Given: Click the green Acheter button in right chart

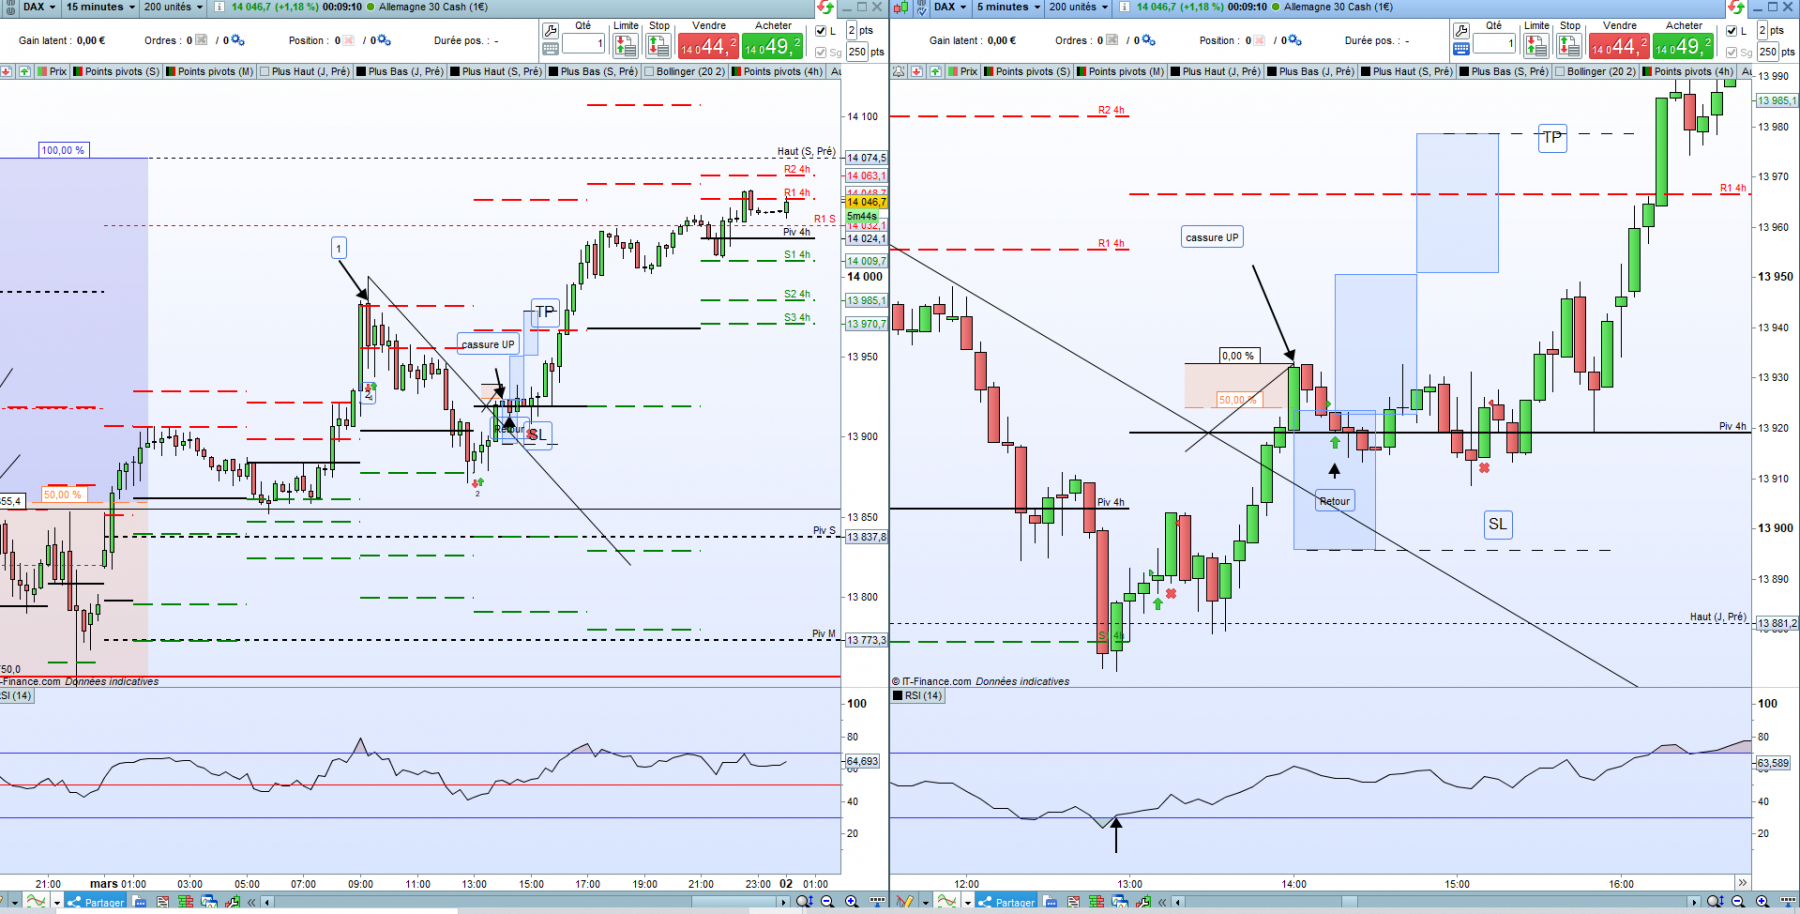Looking at the screenshot, I should (1684, 45).
